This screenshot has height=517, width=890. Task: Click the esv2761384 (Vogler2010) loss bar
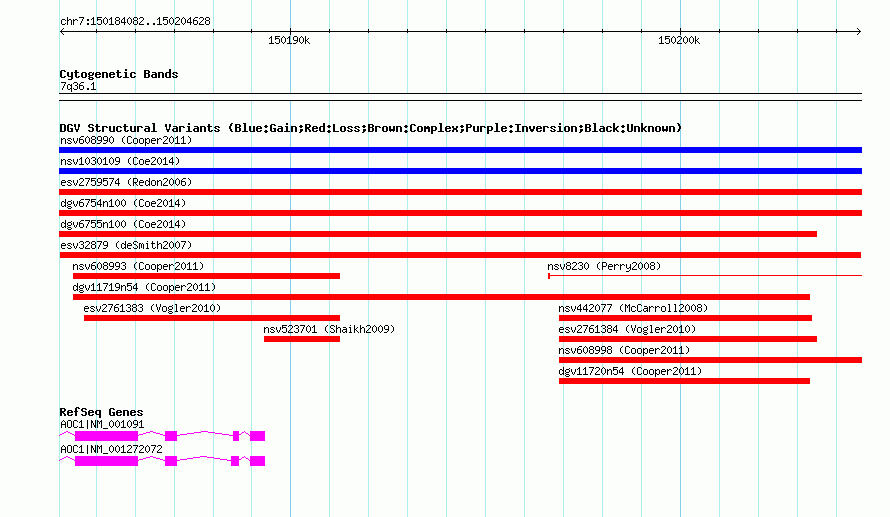(x=687, y=339)
